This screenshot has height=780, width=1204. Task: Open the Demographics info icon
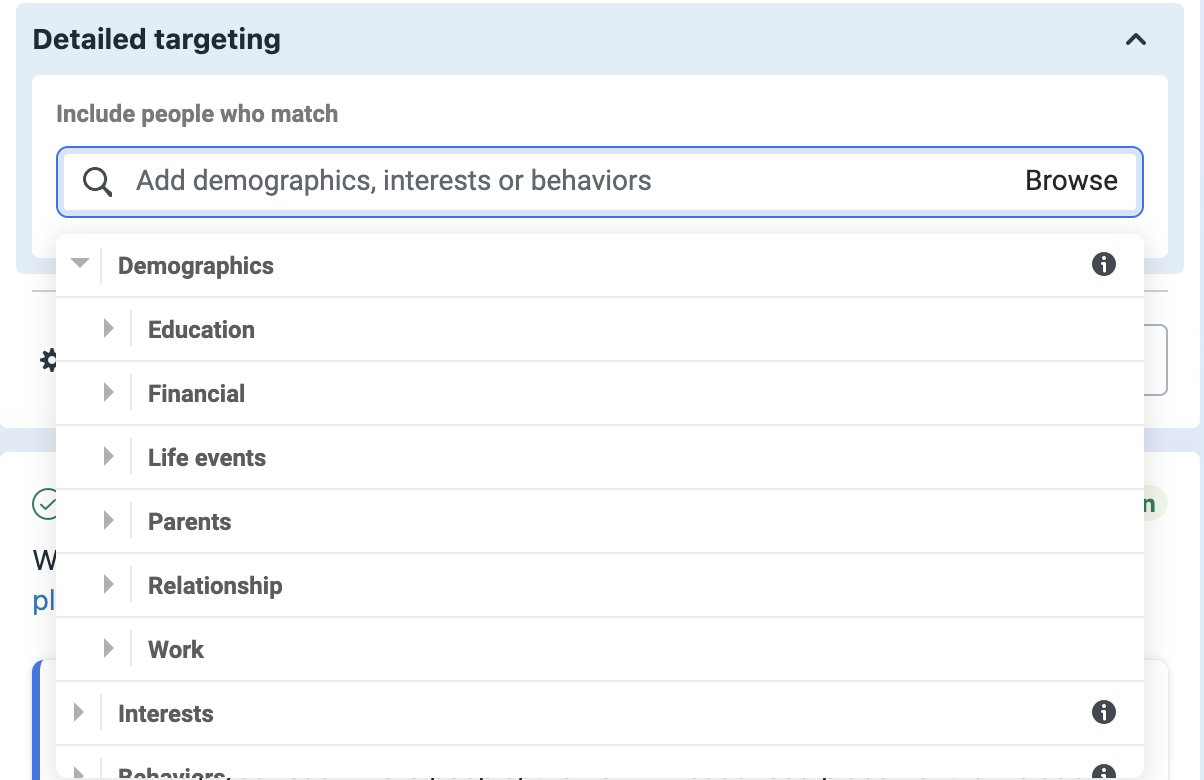(x=1104, y=264)
